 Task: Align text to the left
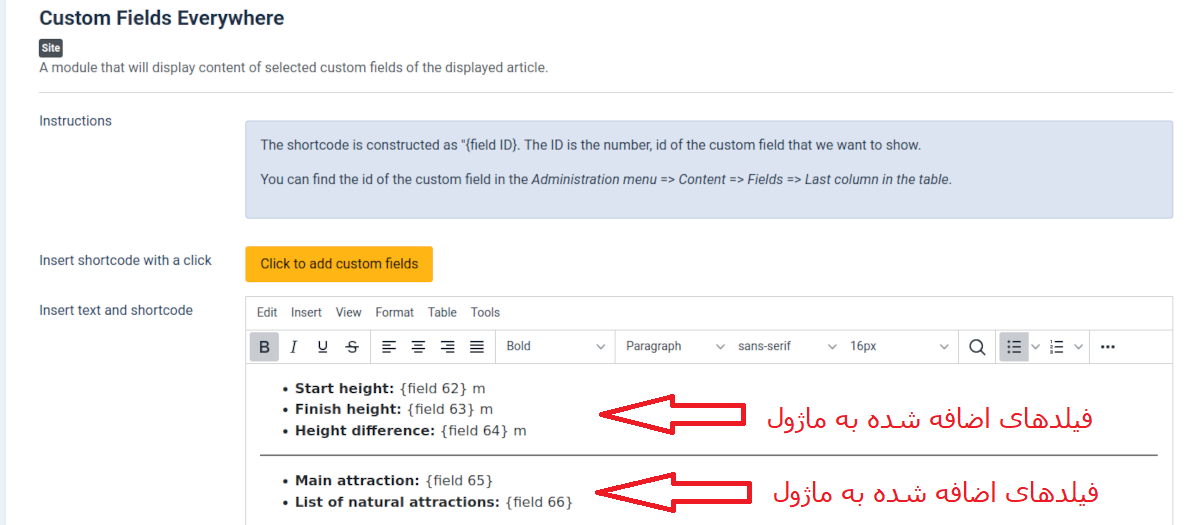point(389,347)
